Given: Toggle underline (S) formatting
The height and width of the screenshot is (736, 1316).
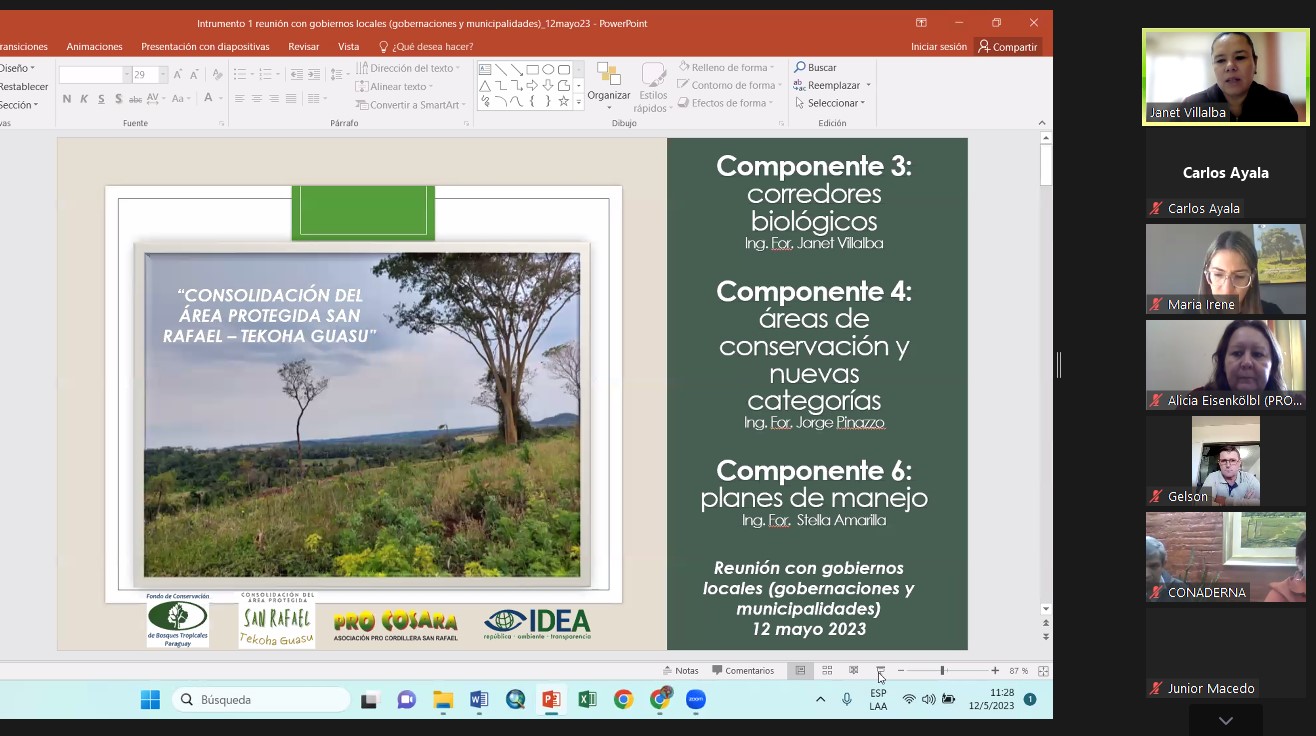Looking at the screenshot, I should tap(101, 98).
